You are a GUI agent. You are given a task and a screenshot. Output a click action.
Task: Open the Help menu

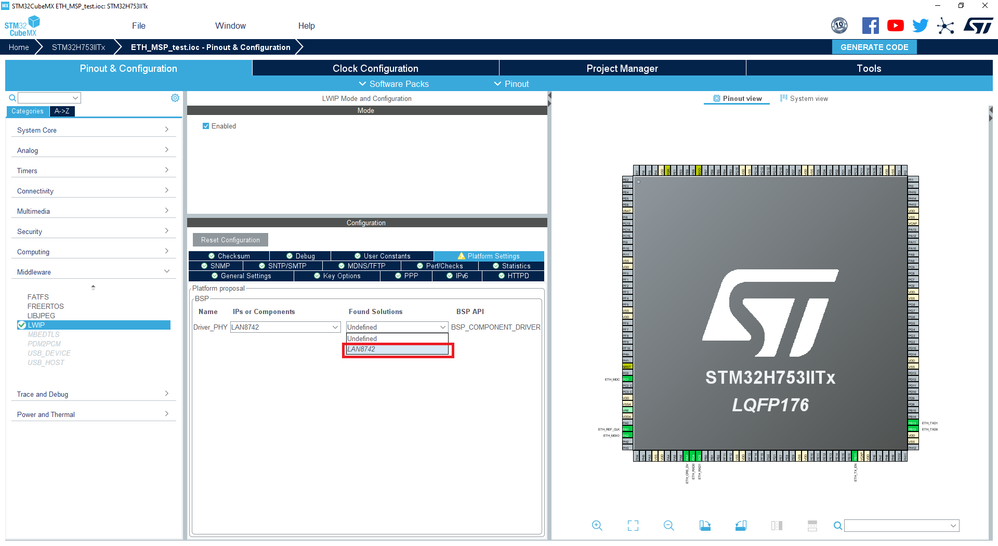pos(306,26)
